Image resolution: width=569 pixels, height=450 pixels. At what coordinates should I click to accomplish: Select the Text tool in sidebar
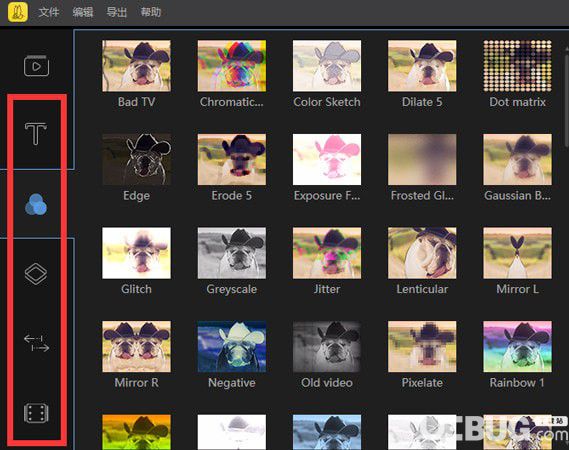[36, 134]
